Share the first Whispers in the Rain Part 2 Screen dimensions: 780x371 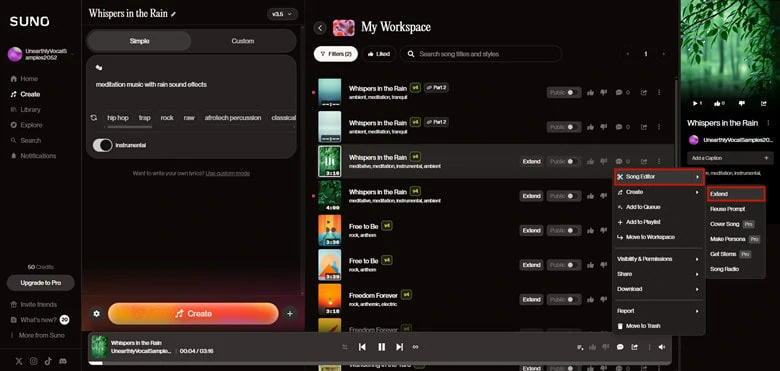(x=644, y=93)
